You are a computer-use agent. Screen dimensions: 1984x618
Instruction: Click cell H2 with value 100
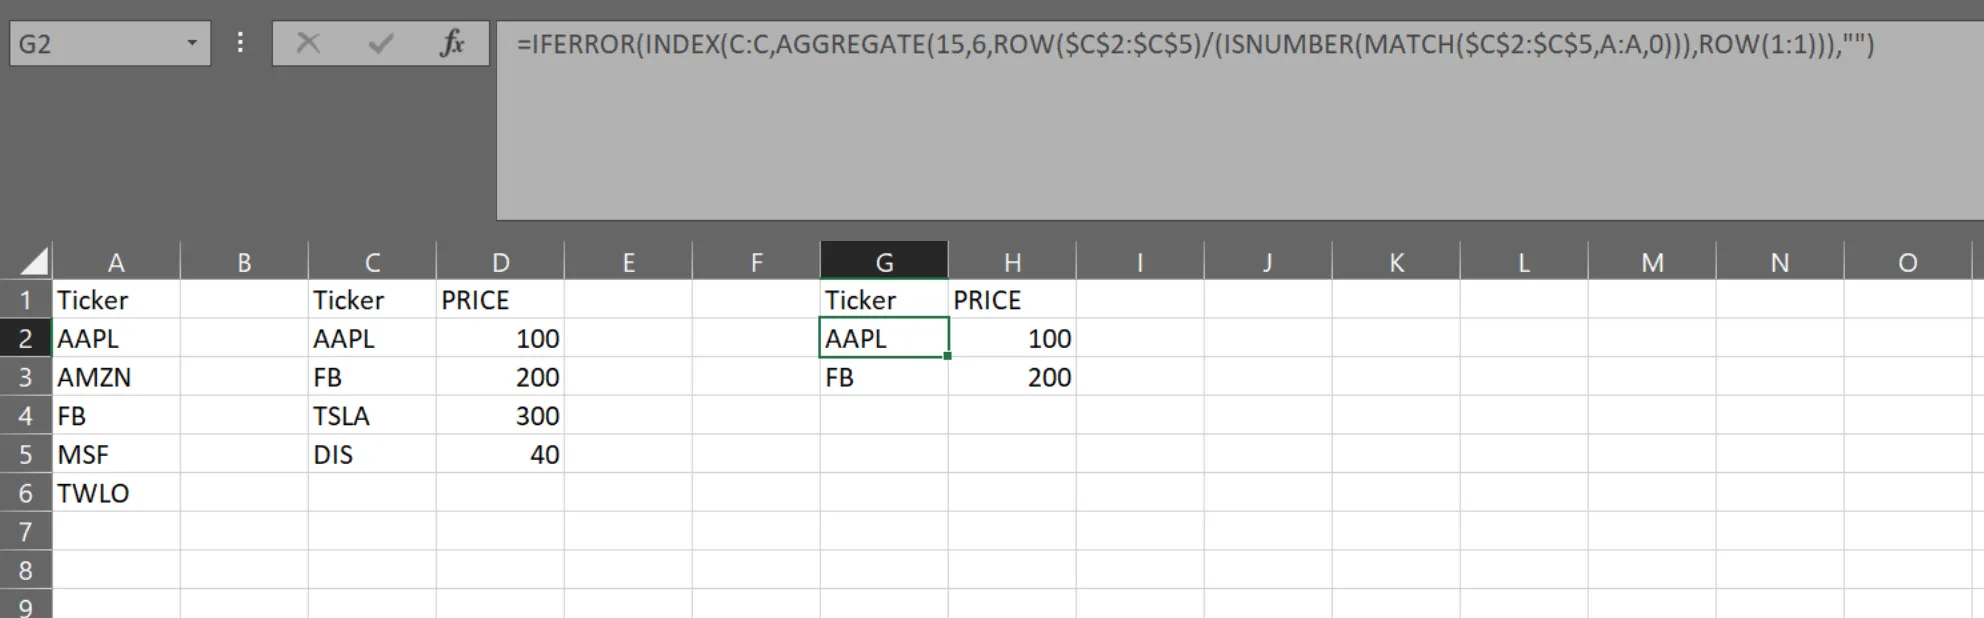click(x=1012, y=339)
